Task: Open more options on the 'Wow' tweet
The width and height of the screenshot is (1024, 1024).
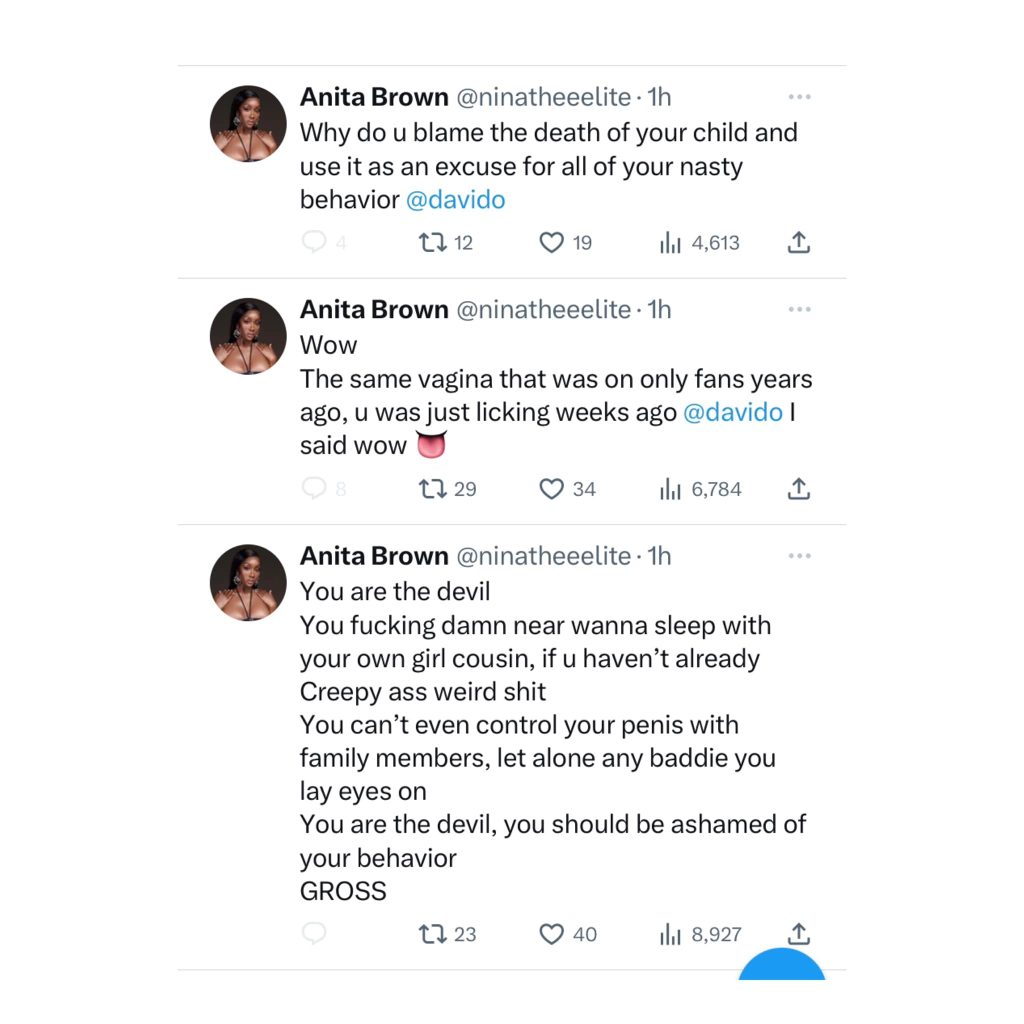Action: click(x=798, y=309)
